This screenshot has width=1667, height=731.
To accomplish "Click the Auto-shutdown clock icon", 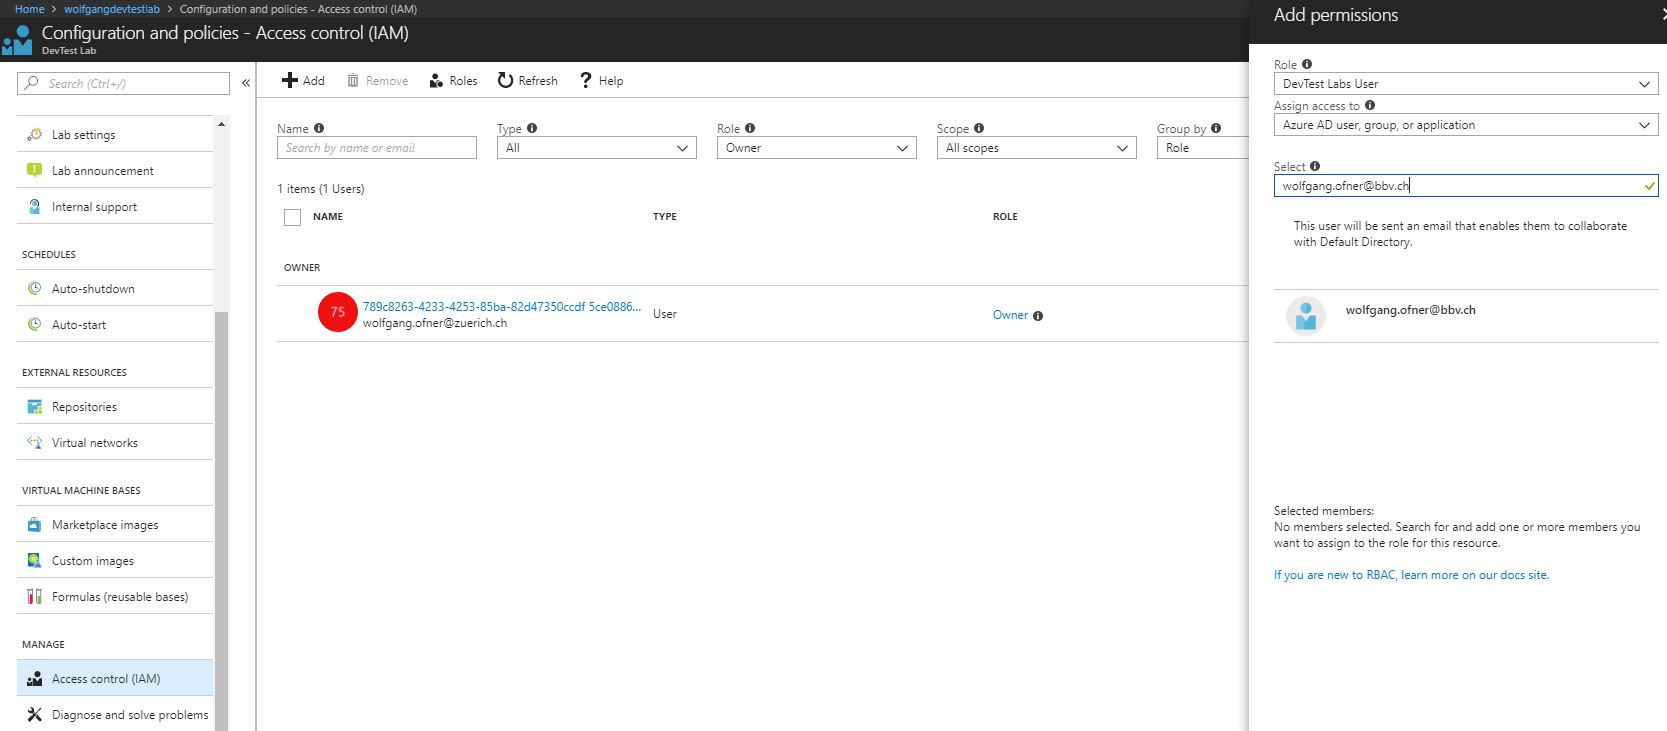I will (35, 288).
